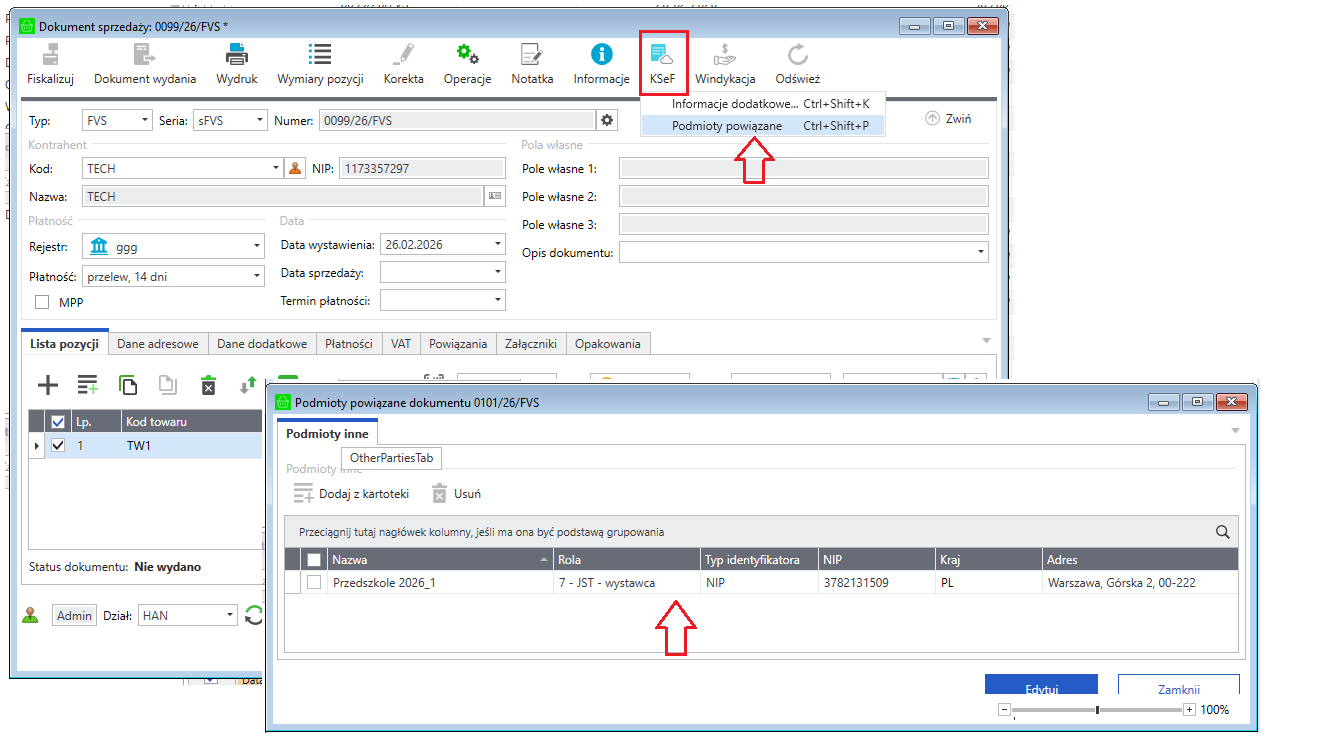Click the Fiskalizuj toolbar icon
1327x742 pixels.
tap(50, 56)
